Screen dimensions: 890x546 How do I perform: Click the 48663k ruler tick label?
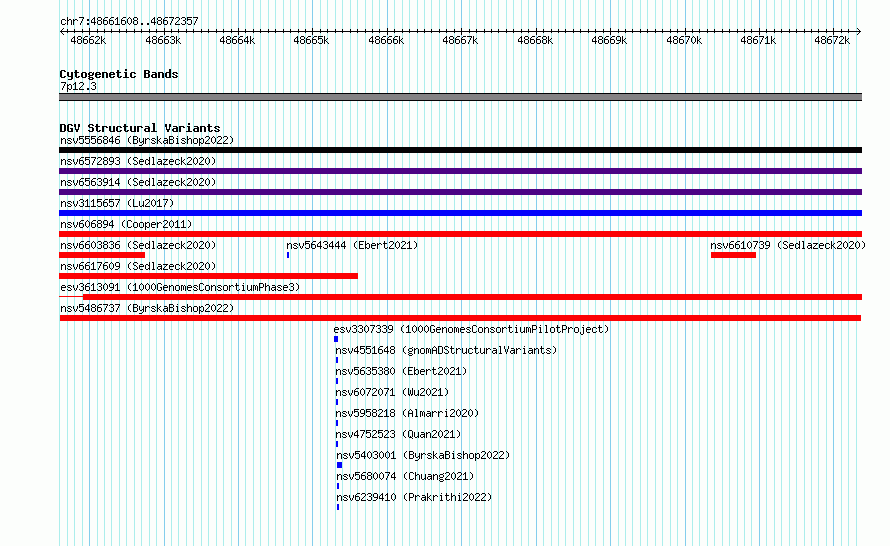[163, 41]
